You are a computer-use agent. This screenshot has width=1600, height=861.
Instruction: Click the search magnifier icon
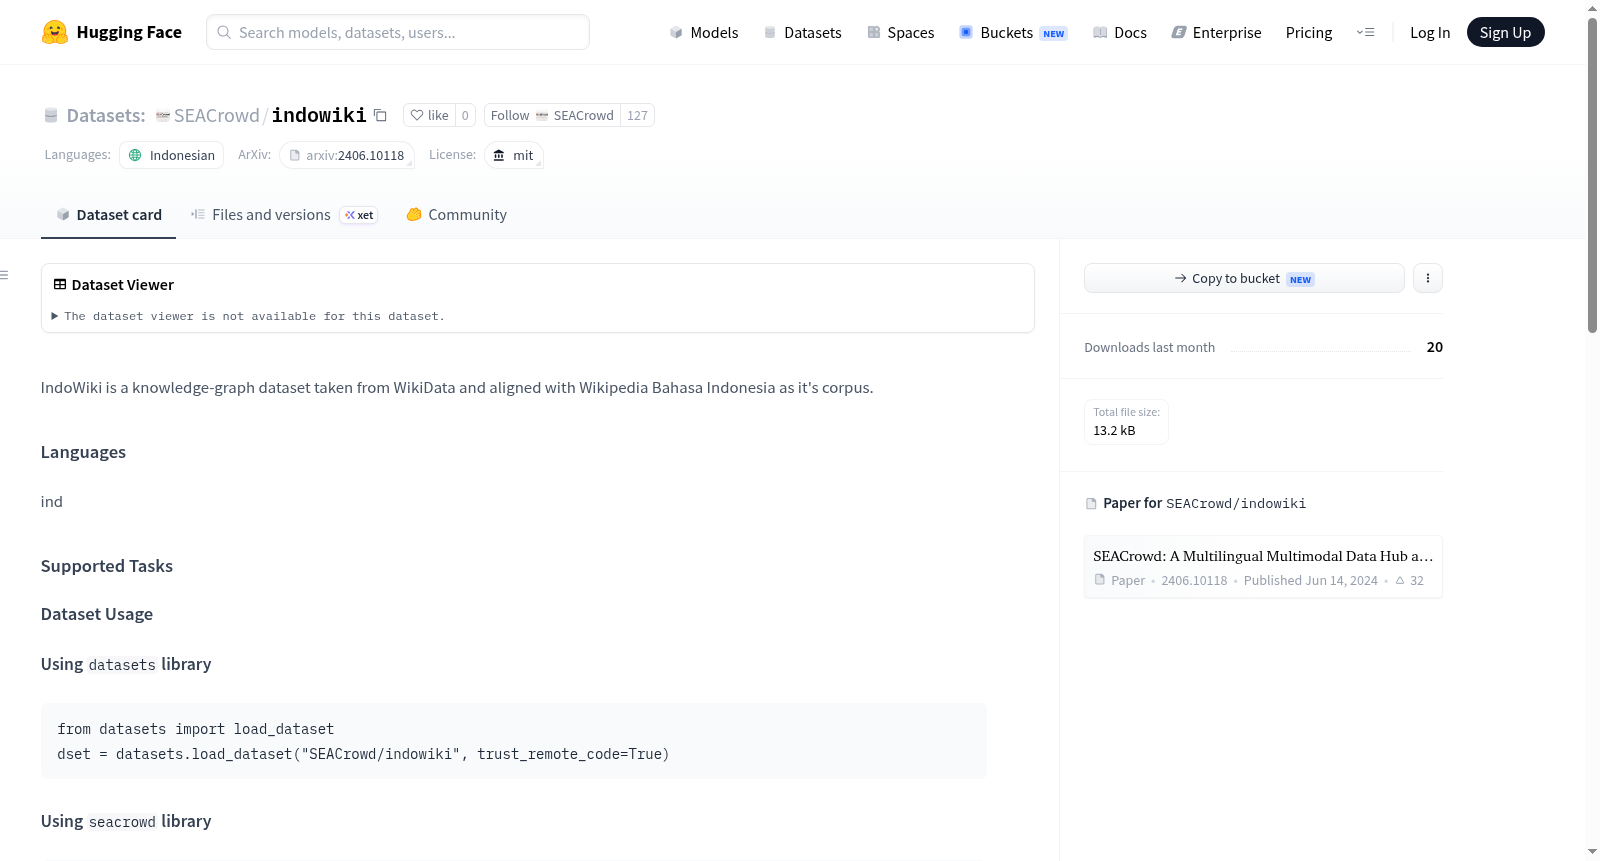click(224, 32)
